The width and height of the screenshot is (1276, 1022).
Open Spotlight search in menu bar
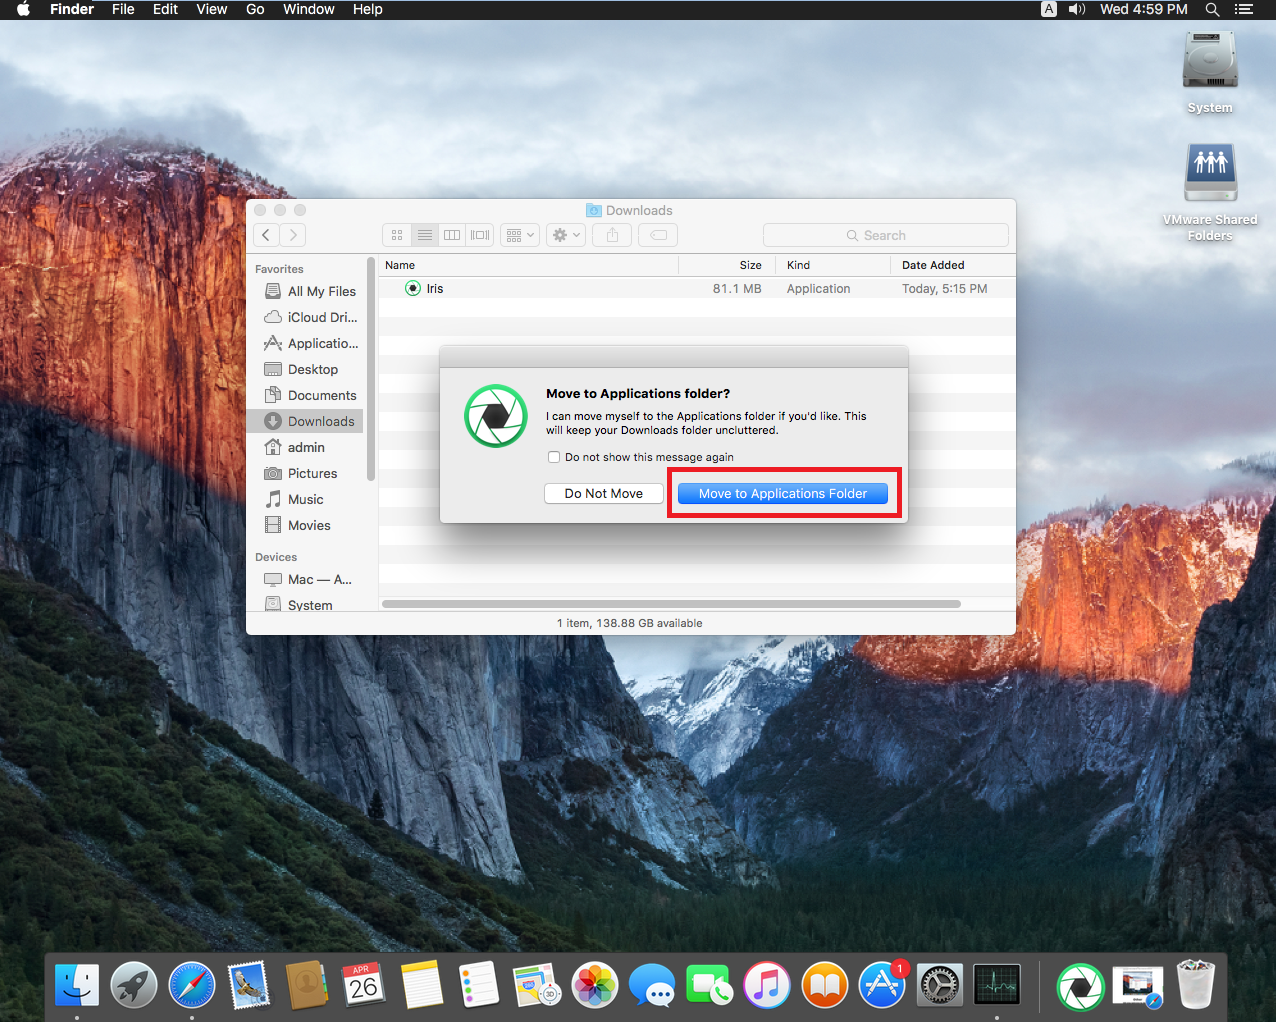click(1212, 9)
